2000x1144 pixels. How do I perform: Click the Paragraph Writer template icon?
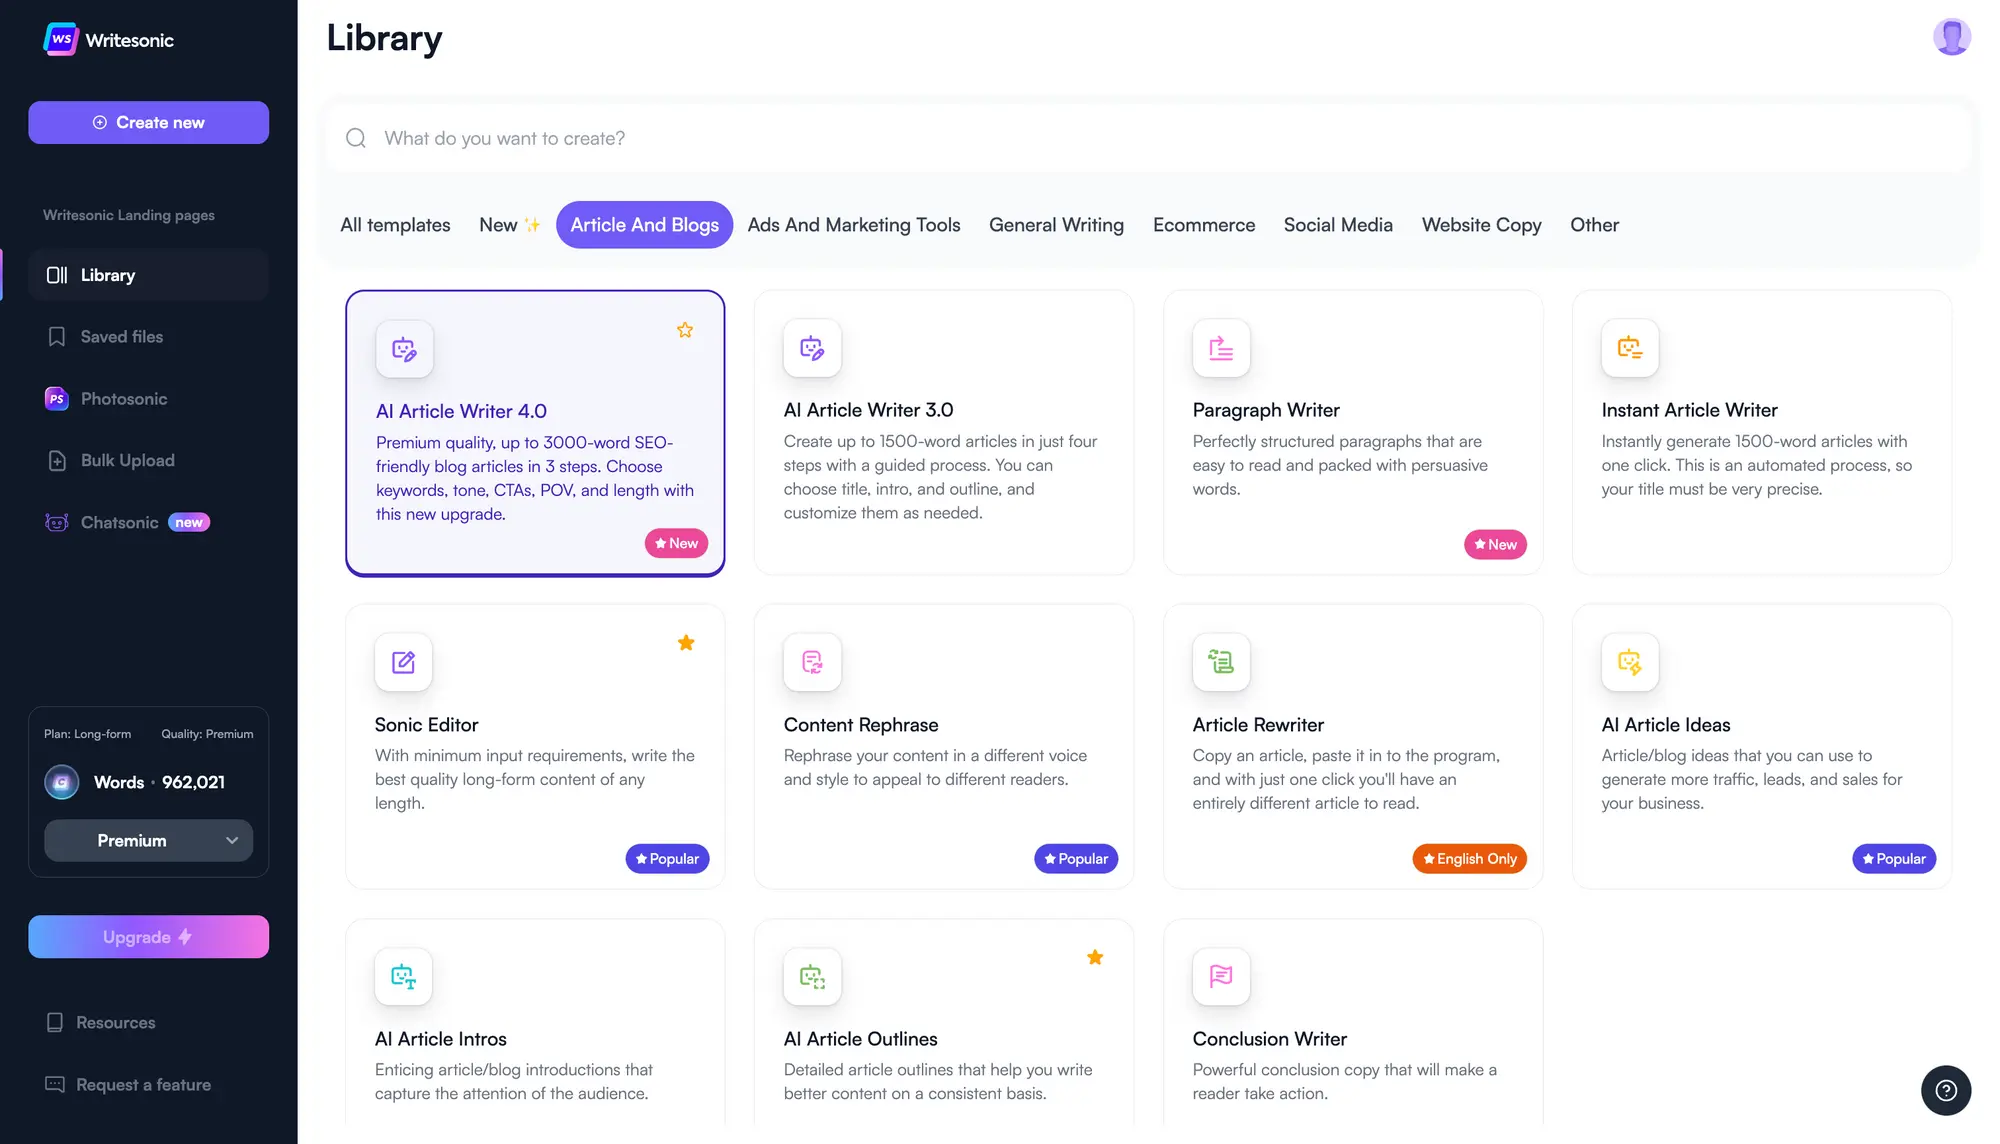coord(1221,349)
